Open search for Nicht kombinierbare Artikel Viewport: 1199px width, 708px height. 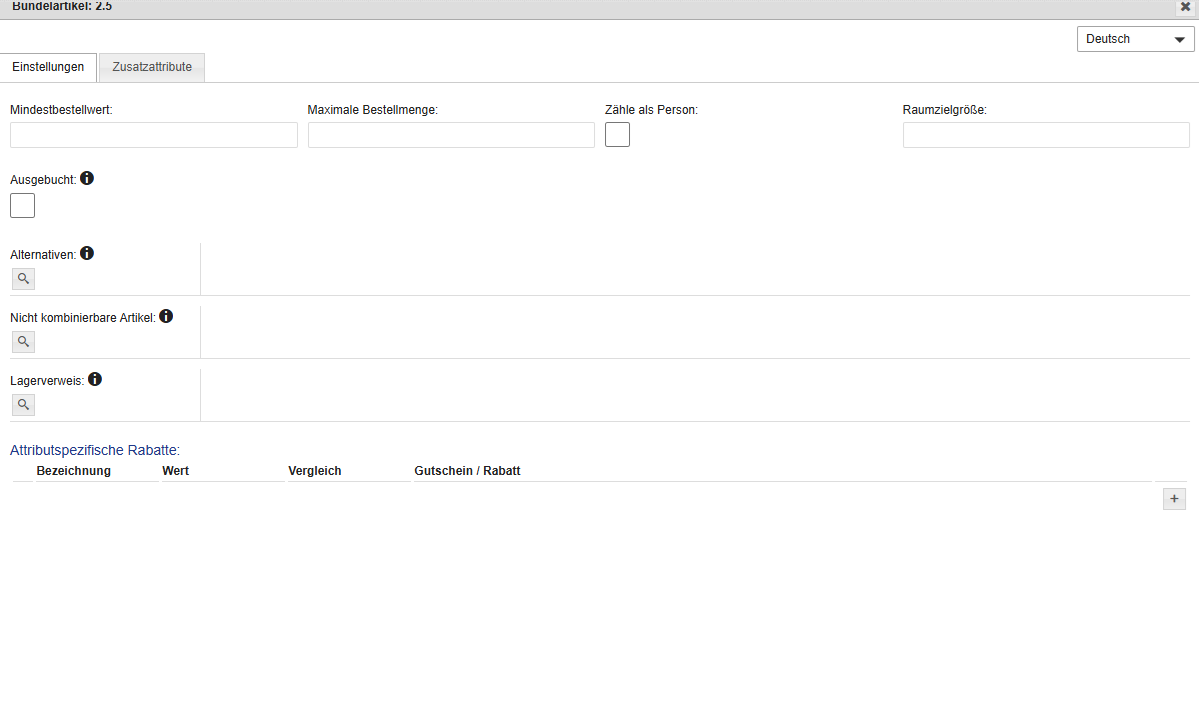pyautogui.click(x=22, y=342)
